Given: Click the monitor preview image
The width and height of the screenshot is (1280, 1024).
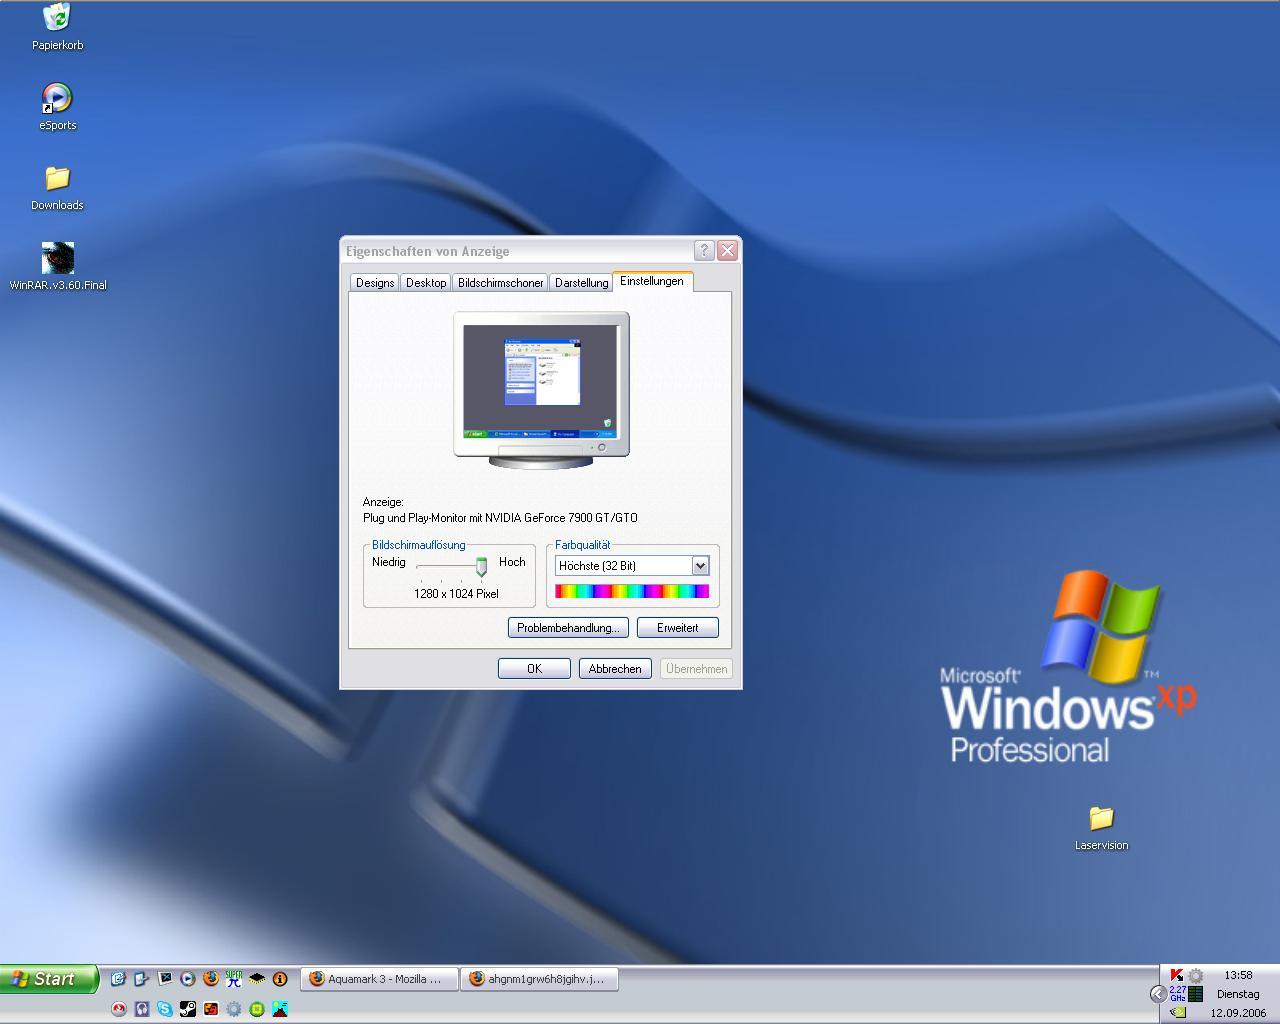Looking at the screenshot, I should pyautogui.click(x=541, y=390).
